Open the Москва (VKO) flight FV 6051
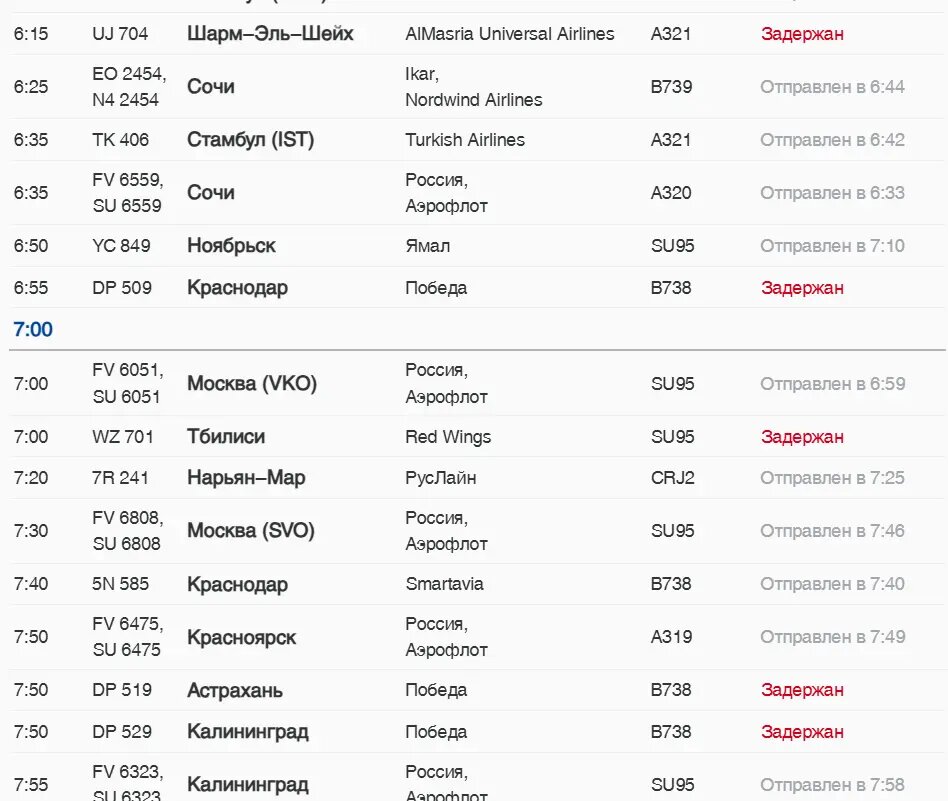 pos(478,383)
